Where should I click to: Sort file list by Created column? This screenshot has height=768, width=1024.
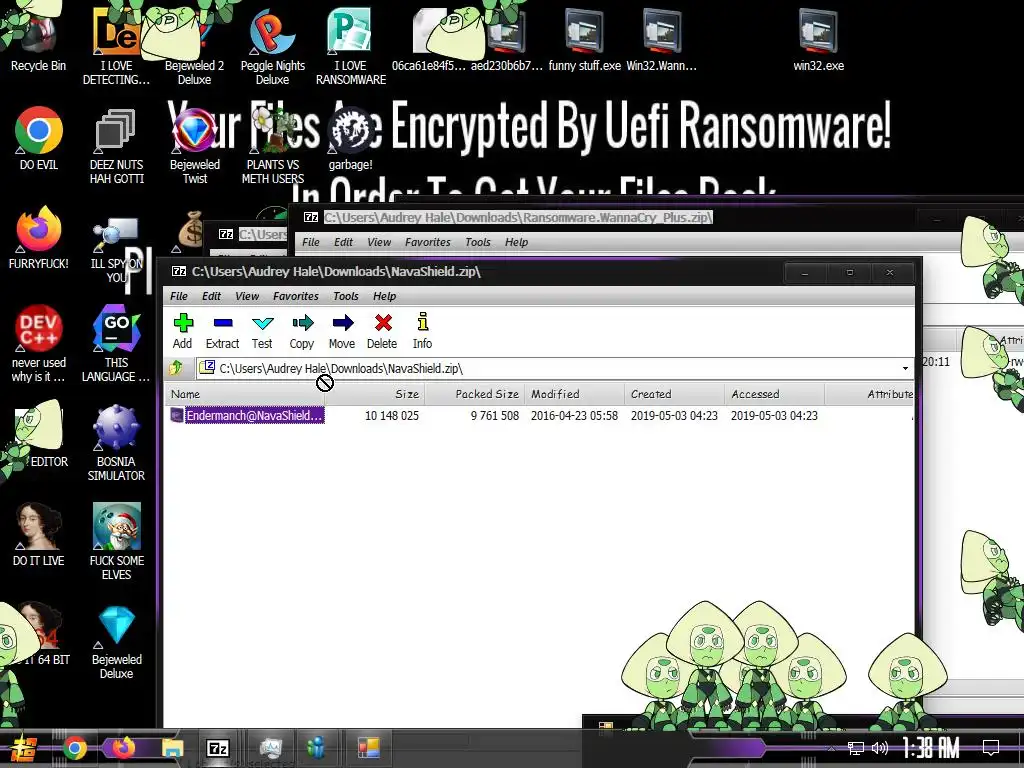click(675, 394)
